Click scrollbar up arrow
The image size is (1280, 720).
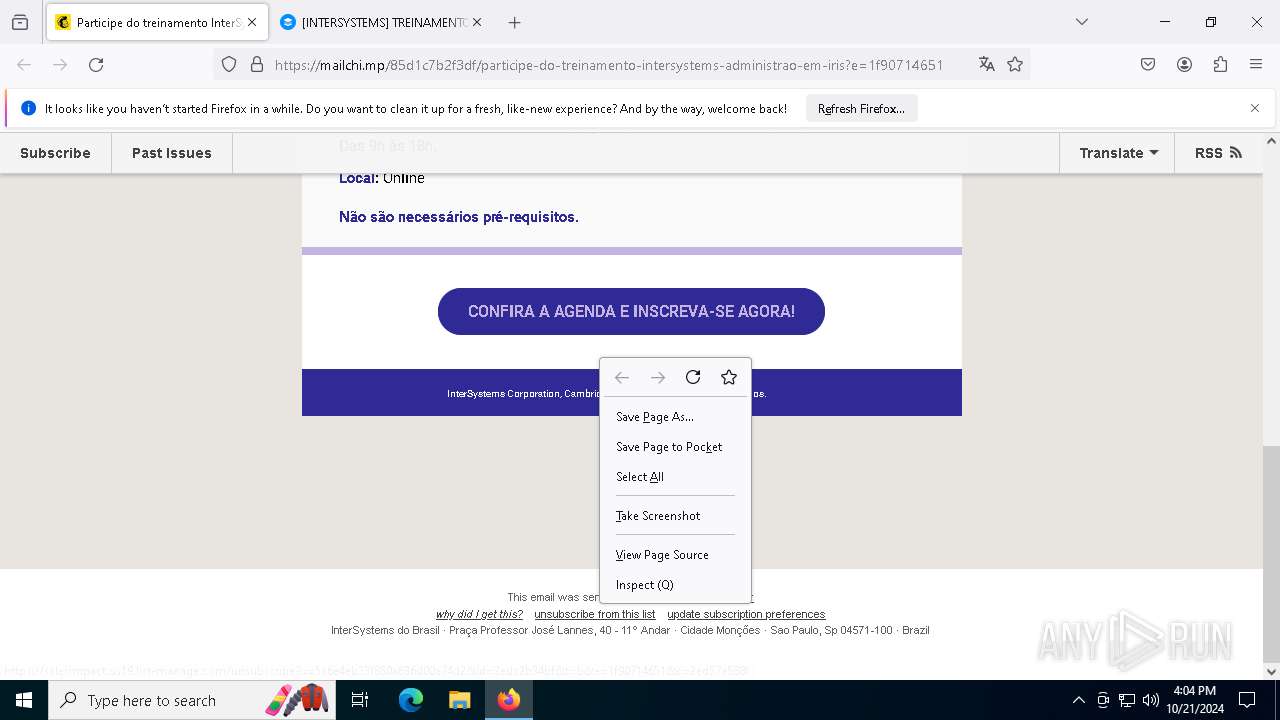1271,142
